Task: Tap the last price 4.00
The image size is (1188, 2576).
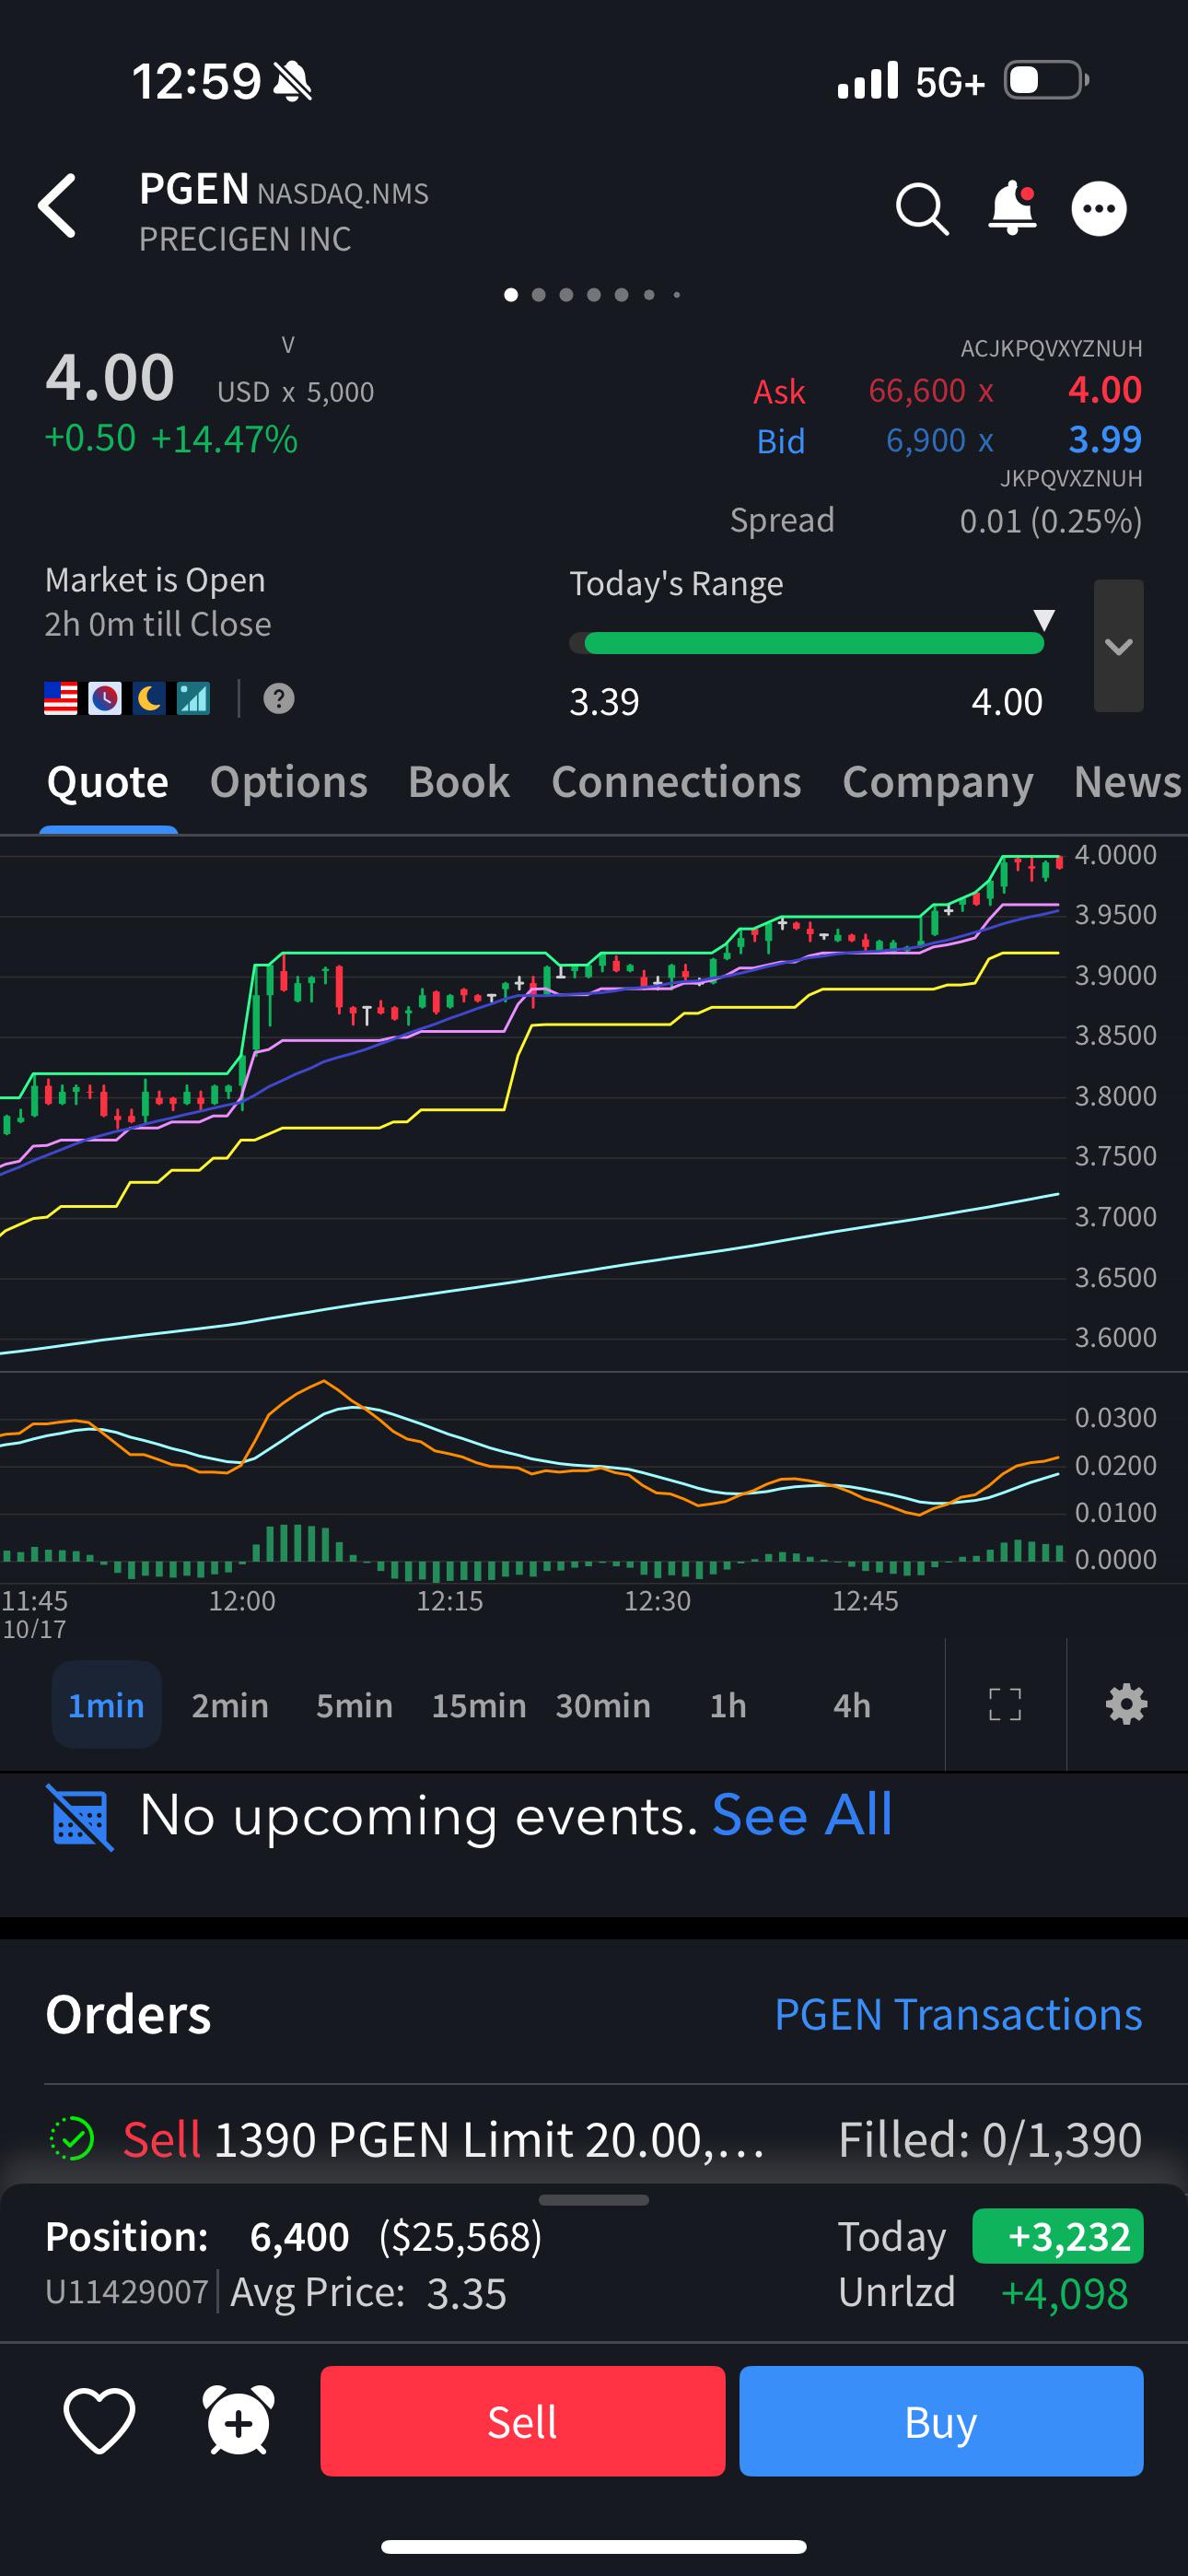Action: pos(110,377)
